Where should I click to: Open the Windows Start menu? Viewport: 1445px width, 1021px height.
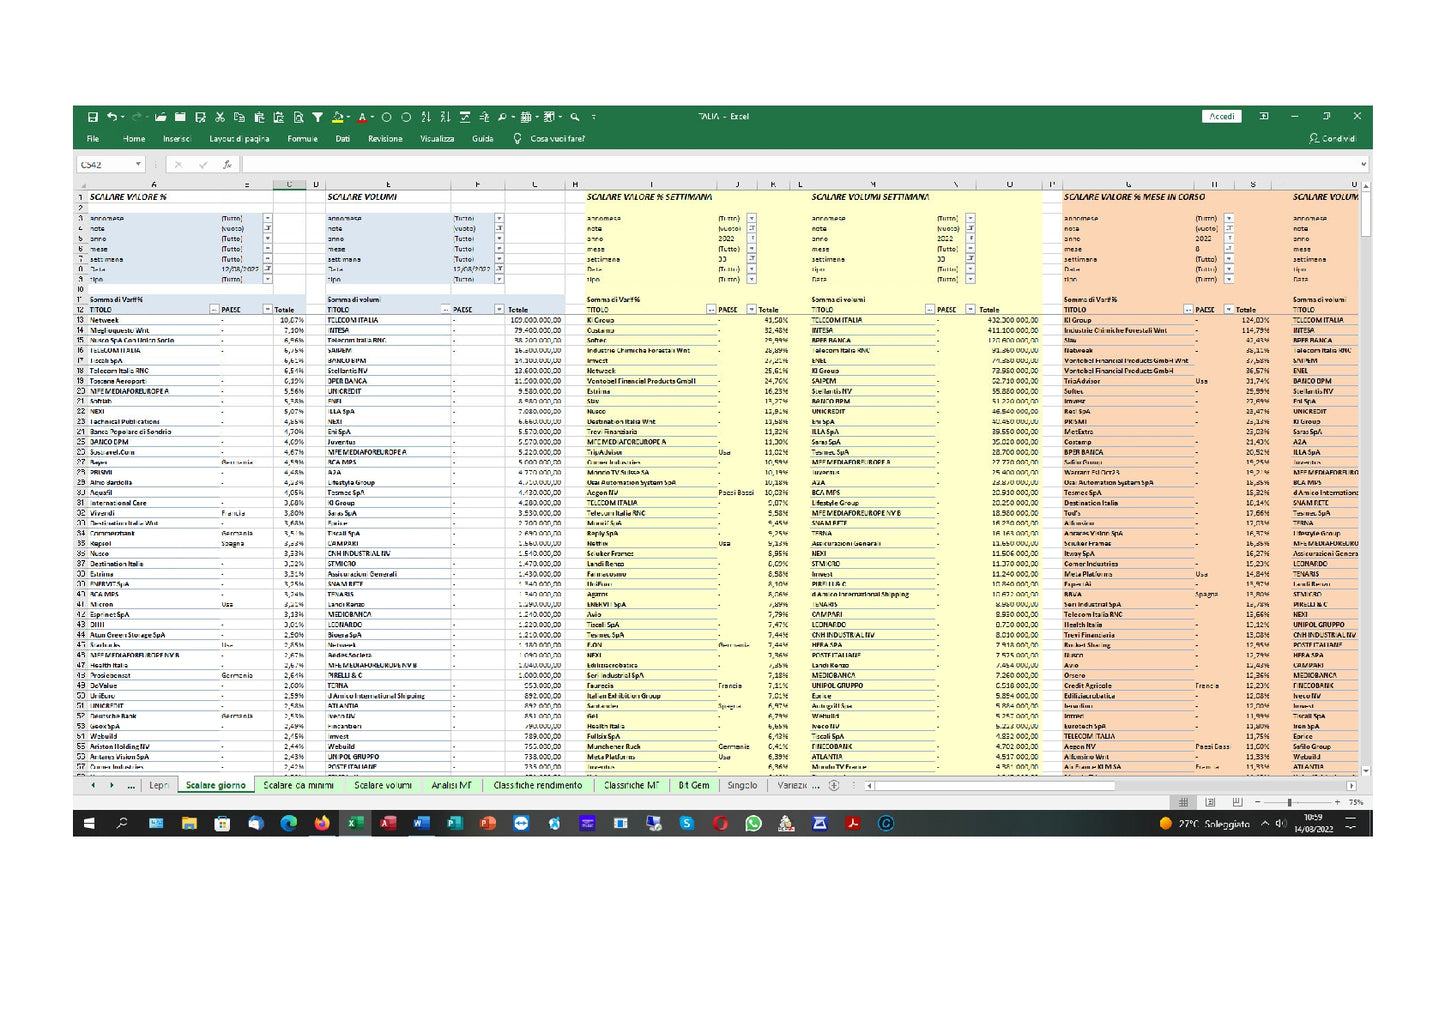click(x=89, y=824)
